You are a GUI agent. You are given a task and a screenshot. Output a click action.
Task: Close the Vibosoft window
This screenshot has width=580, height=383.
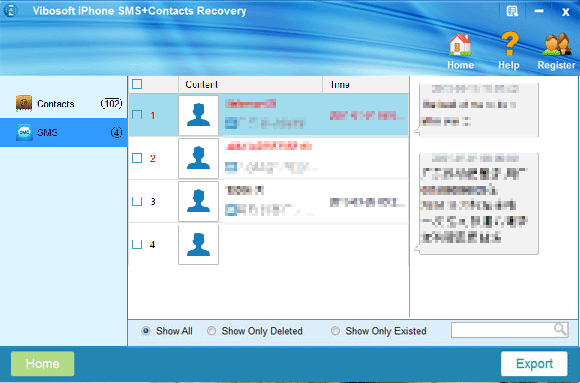565,12
